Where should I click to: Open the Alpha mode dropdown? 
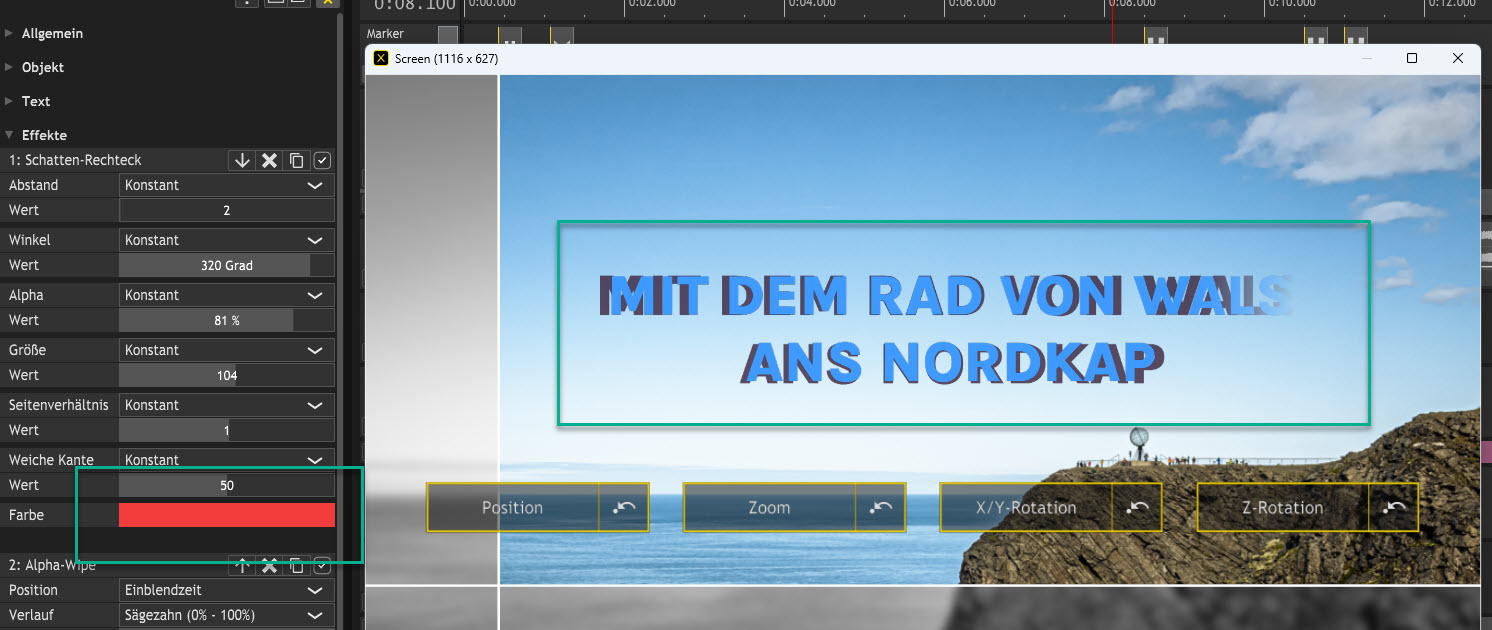[227, 295]
